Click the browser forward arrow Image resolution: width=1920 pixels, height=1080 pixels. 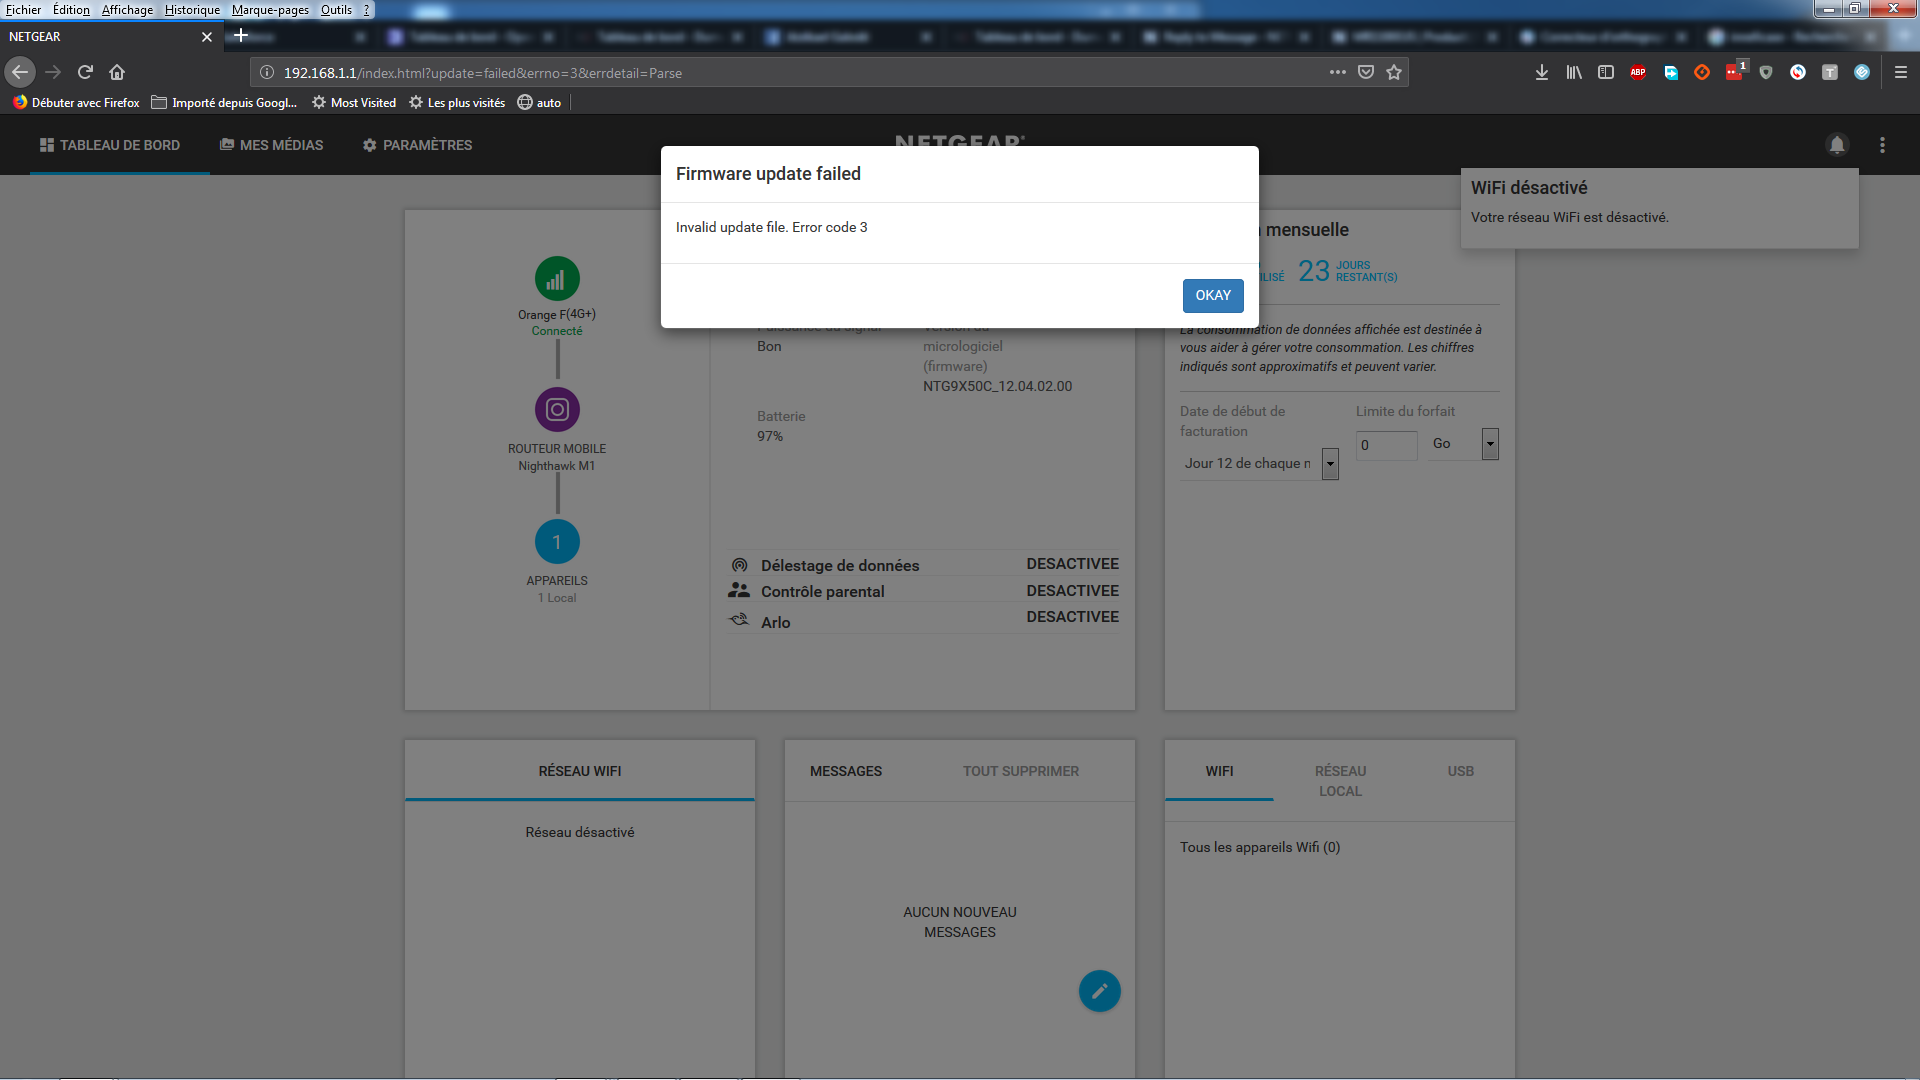tap(53, 72)
